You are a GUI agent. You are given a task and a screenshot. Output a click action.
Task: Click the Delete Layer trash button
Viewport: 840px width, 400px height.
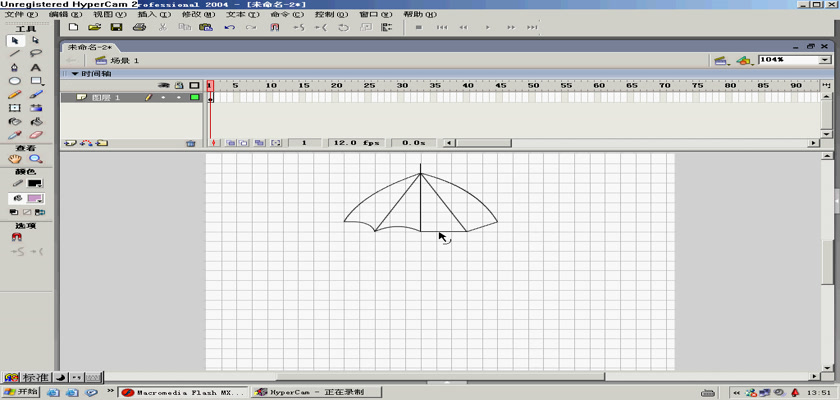coord(190,143)
